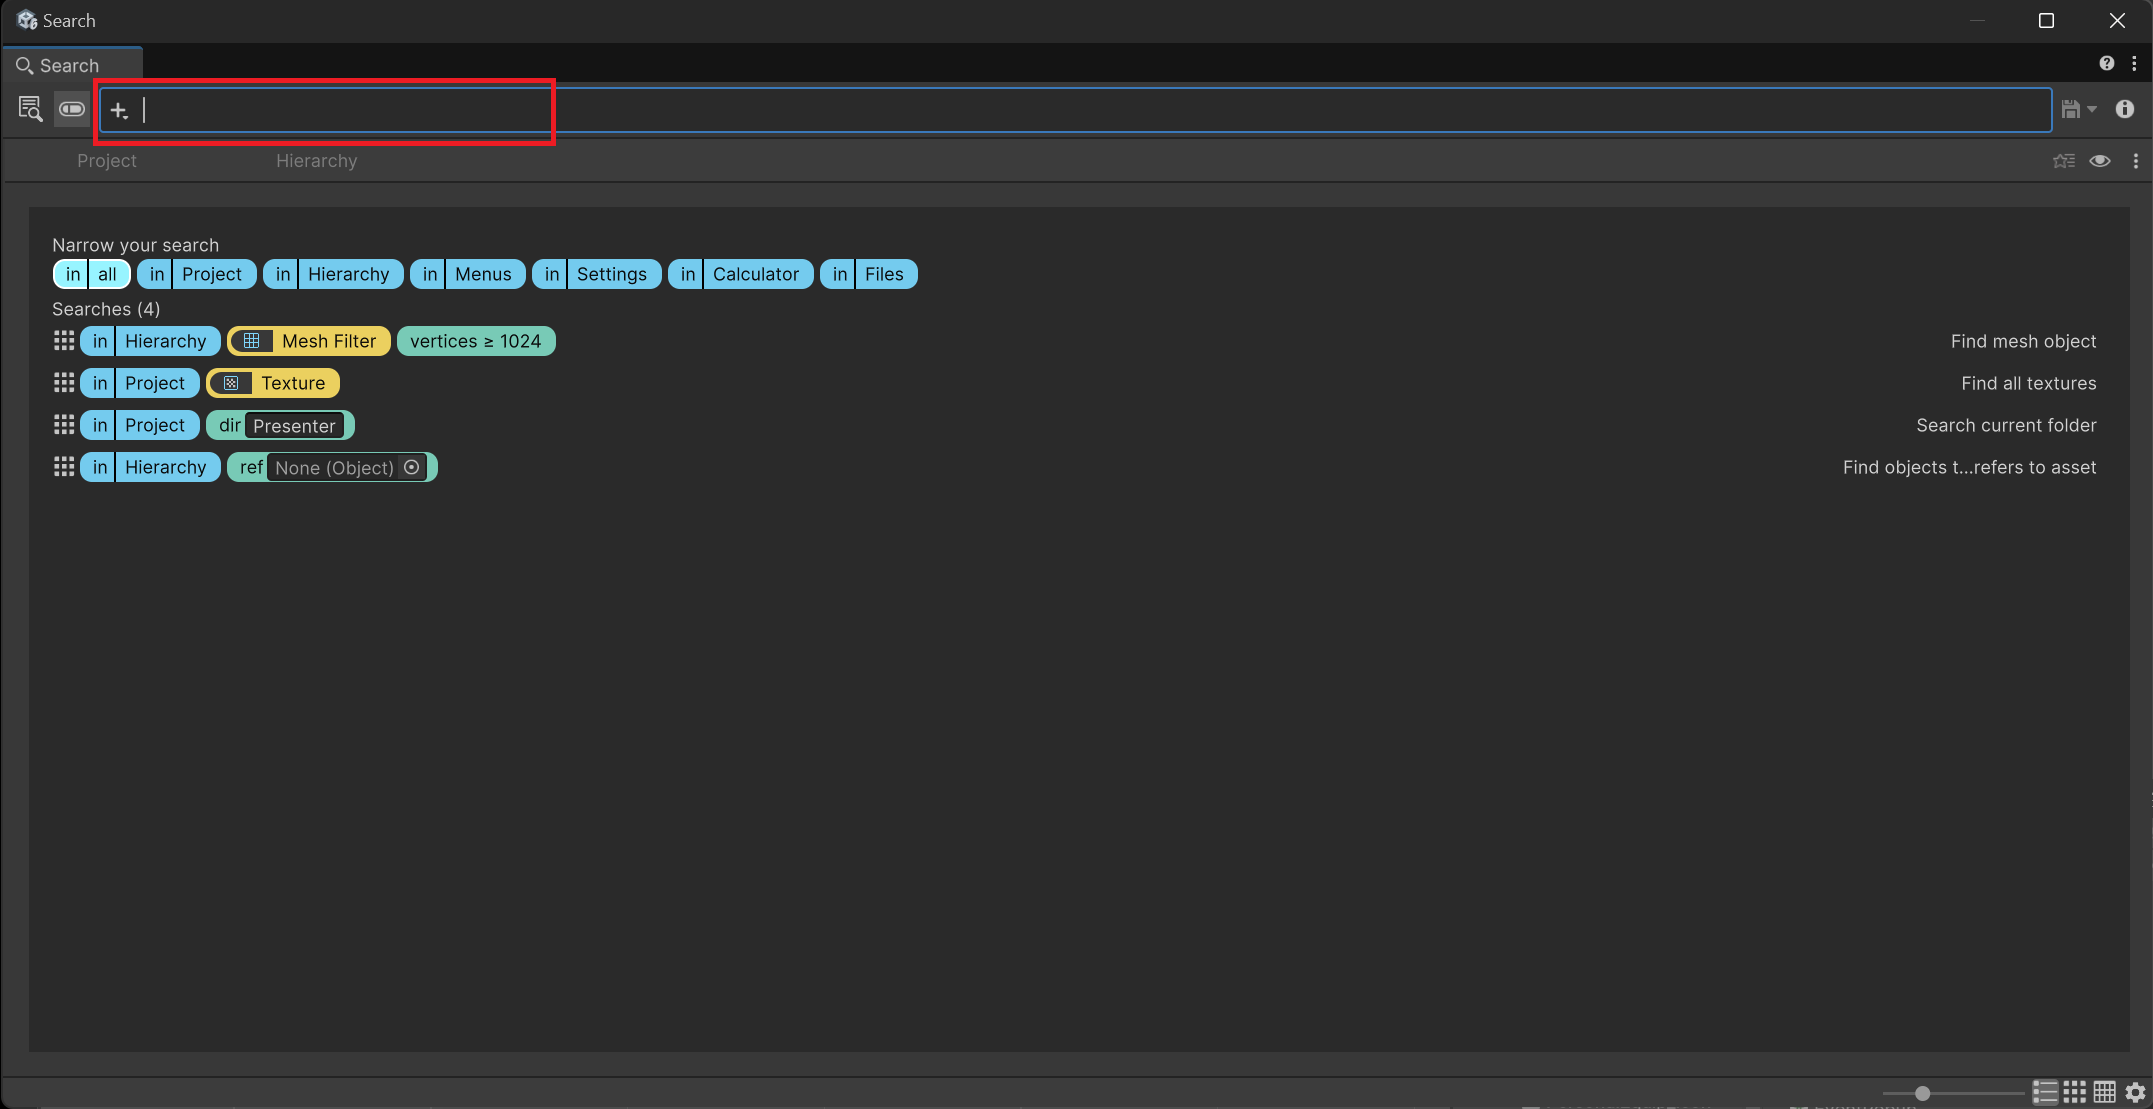Switch to grid view icon
Screen dimensions: 2153x1109
2075,1092
